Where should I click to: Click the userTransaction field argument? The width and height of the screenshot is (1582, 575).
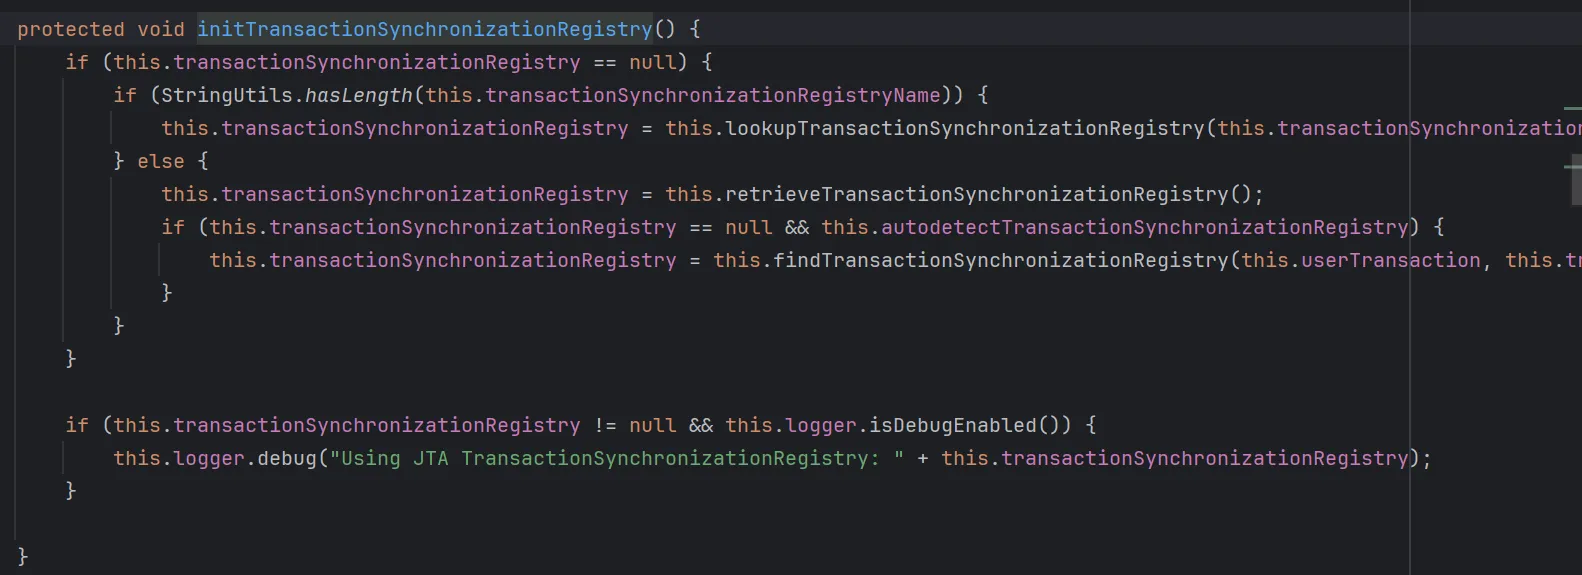(x=1390, y=260)
